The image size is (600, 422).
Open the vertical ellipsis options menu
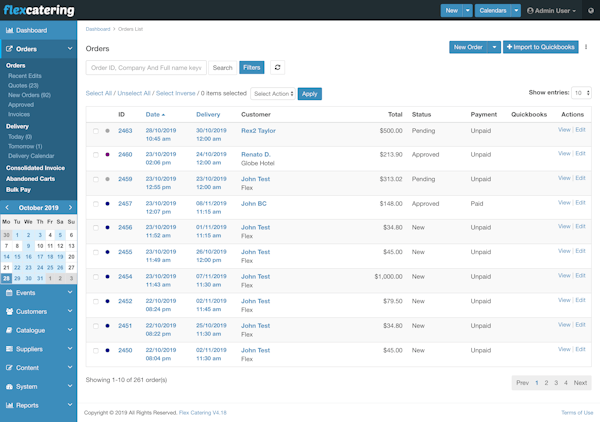coord(586,47)
